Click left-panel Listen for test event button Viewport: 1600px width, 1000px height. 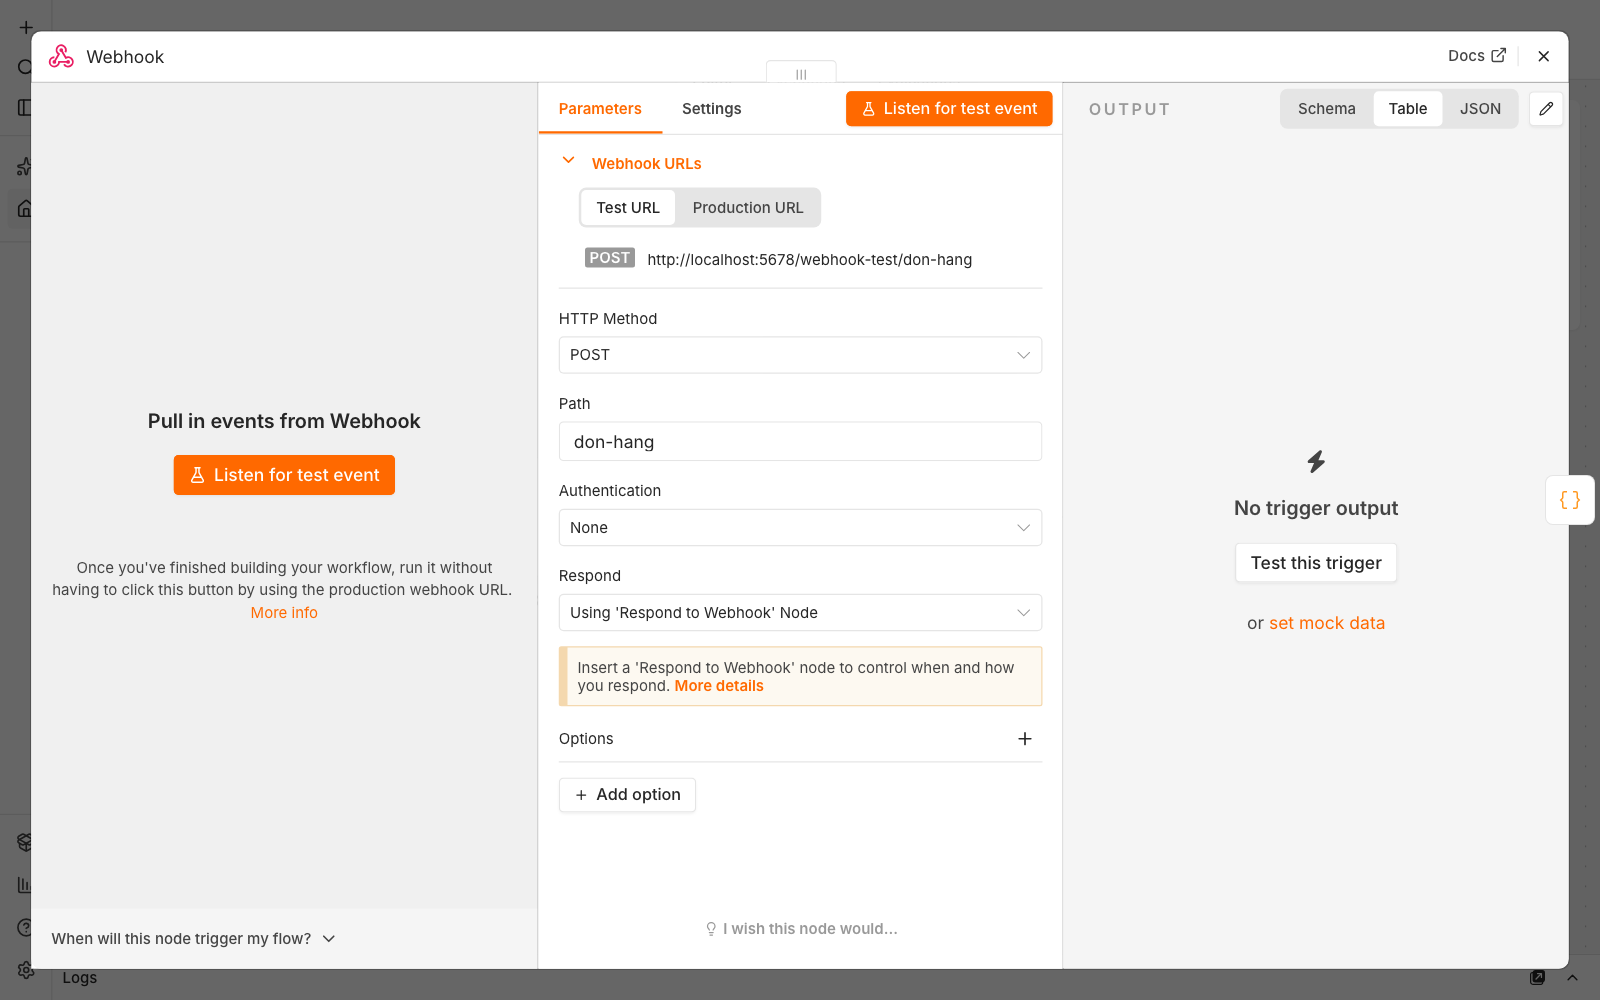pos(284,475)
